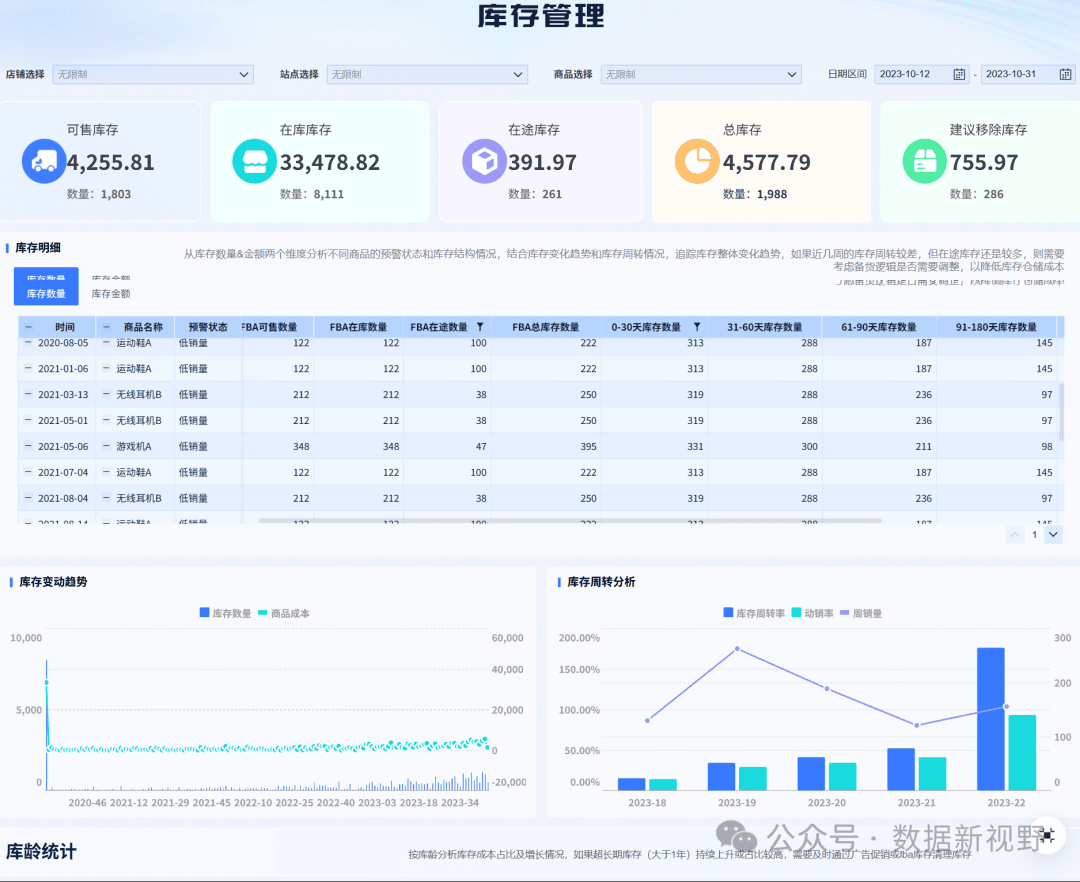Image resolution: width=1080 pixels, height=882 pixels.
Task: Click the 建议移除库存 box icon
Action: coord(925,162)
